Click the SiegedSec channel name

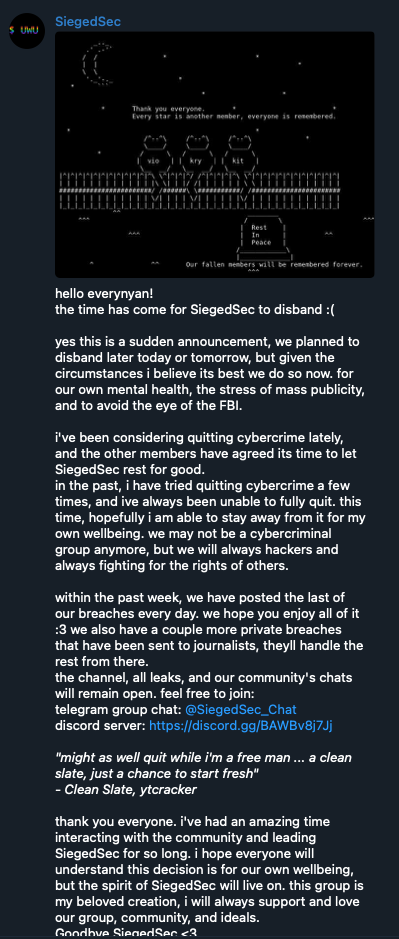tap(88, 22)
